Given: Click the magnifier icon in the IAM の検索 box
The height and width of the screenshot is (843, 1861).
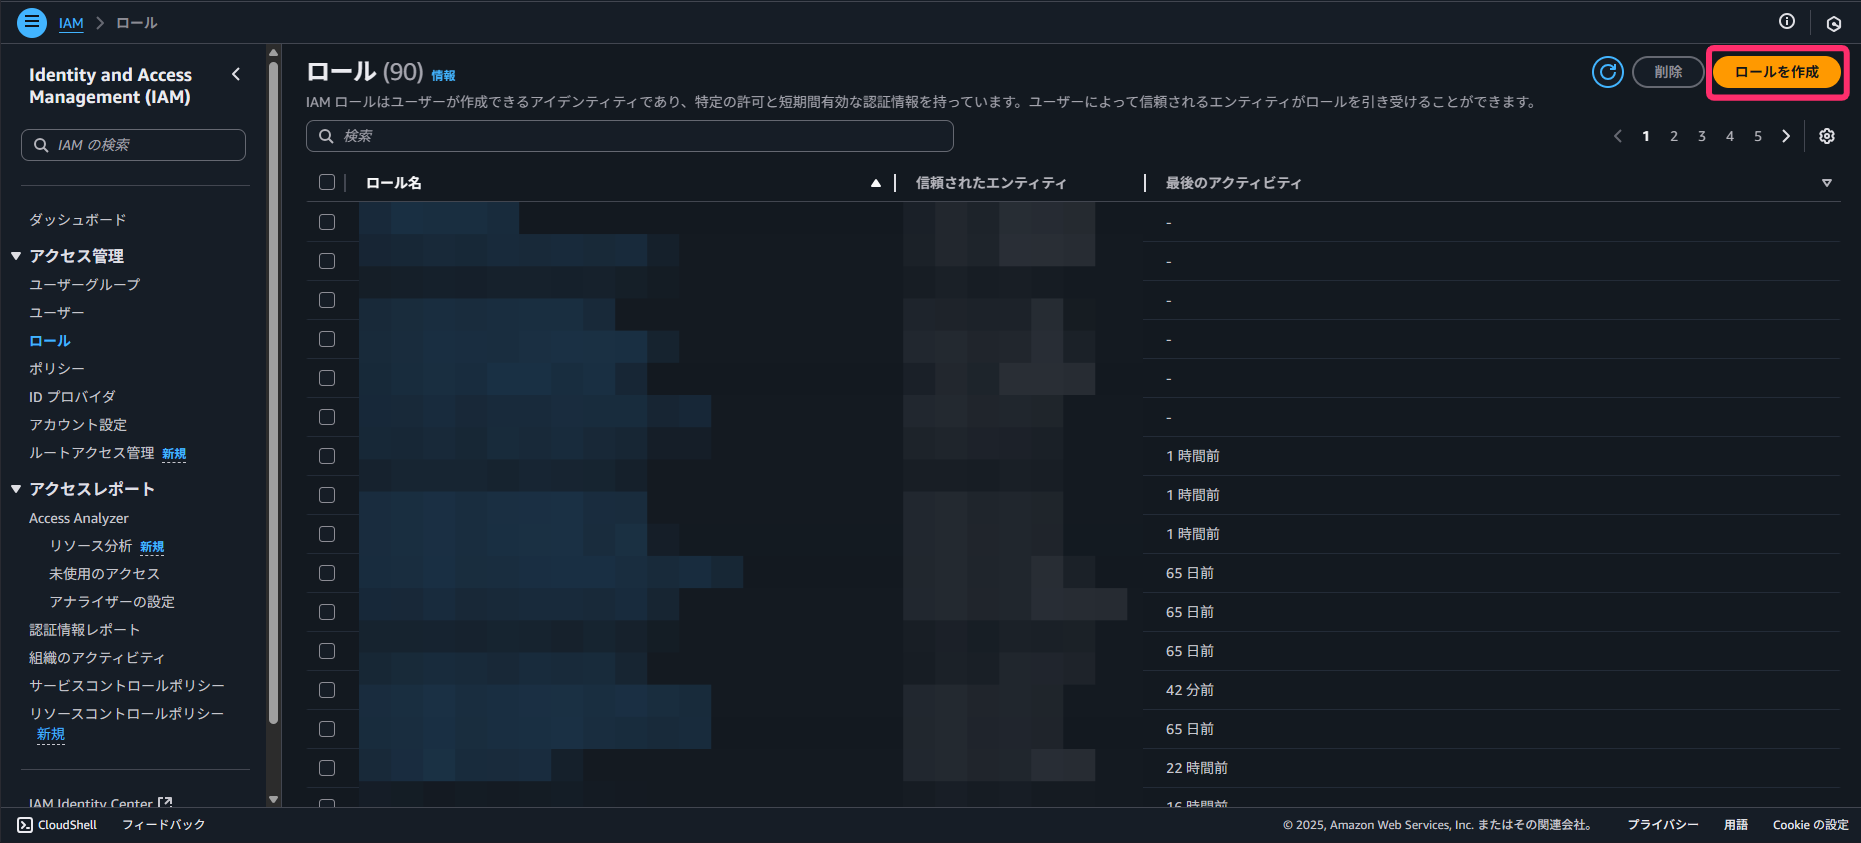Looking at the screenshot, I should tap(41, 145).
